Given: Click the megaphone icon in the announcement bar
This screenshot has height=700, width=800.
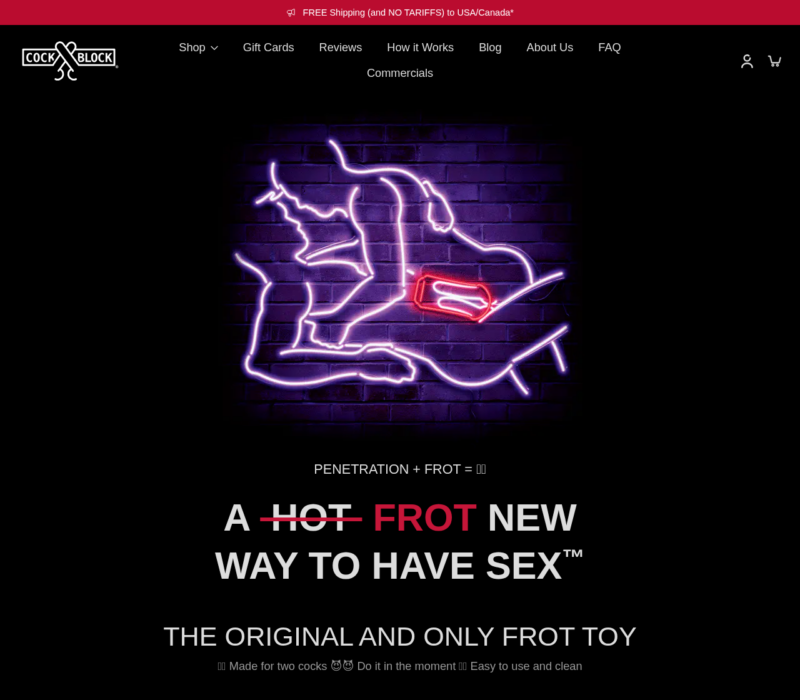Looking at the screenshot, I should [x=291, y=13].
